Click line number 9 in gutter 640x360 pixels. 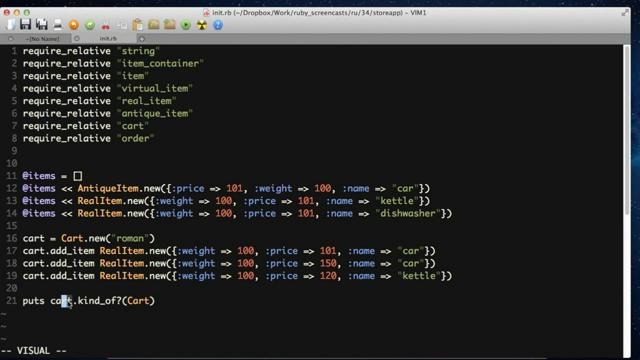pos(14,151)
